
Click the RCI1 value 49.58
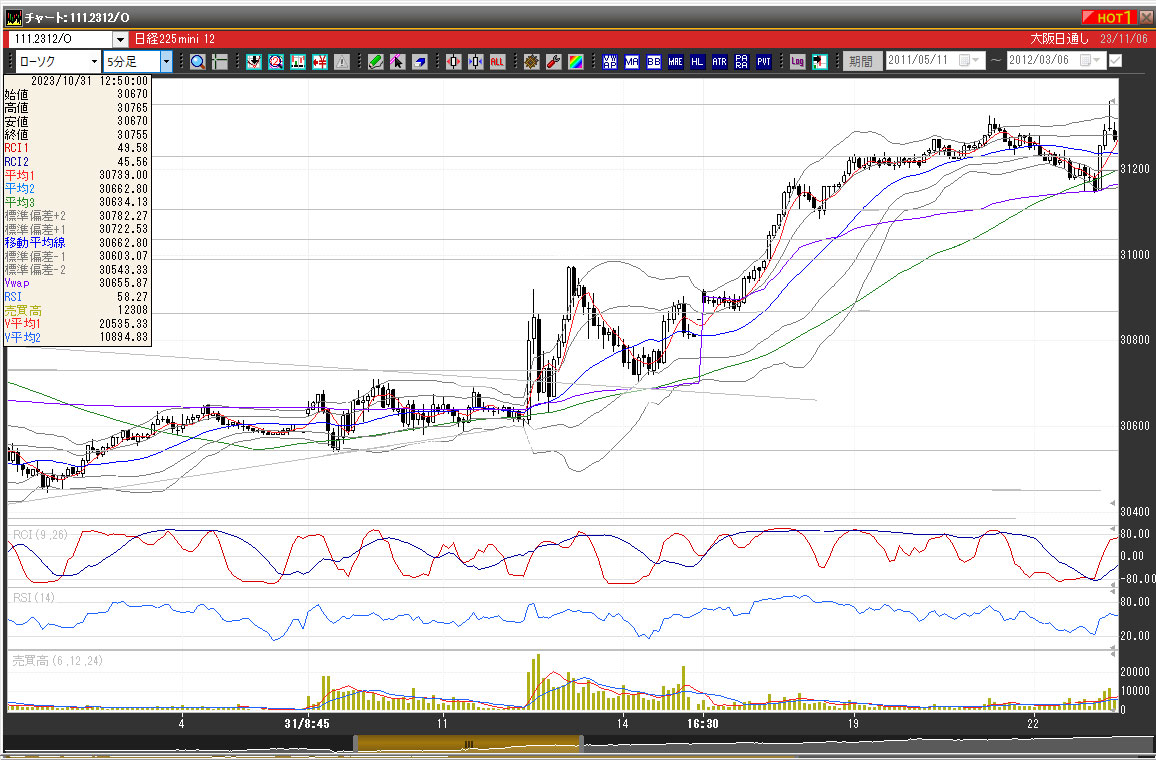[x=133, y=148]
